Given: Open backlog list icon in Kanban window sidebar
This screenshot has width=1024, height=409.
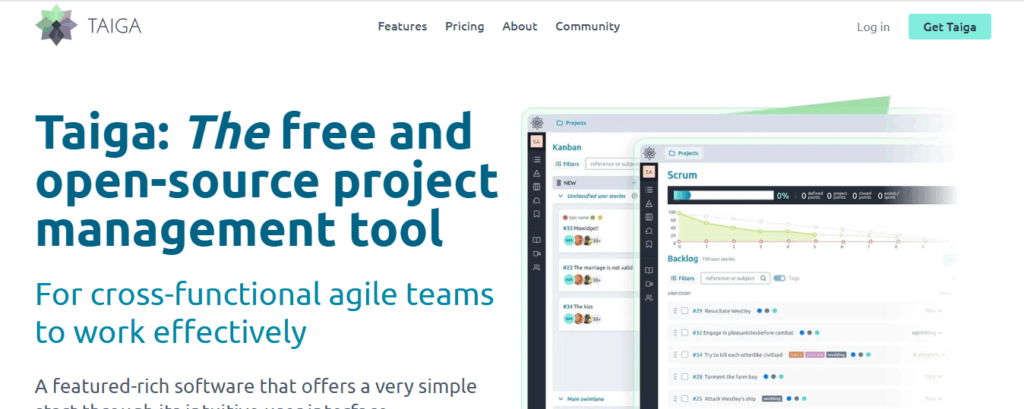Looking at the screenshot, I should (536, 159).
